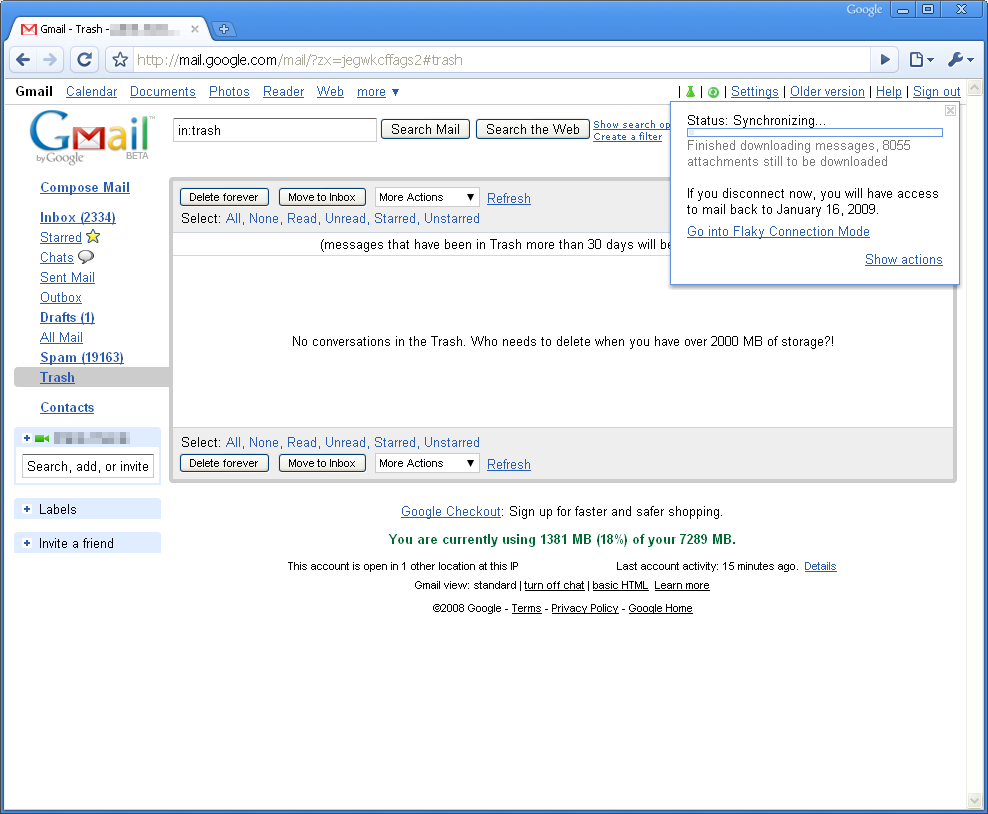
Task: Click the Gmail favicon on the tab
Action: pyautogui.click(x=28, y=29)
